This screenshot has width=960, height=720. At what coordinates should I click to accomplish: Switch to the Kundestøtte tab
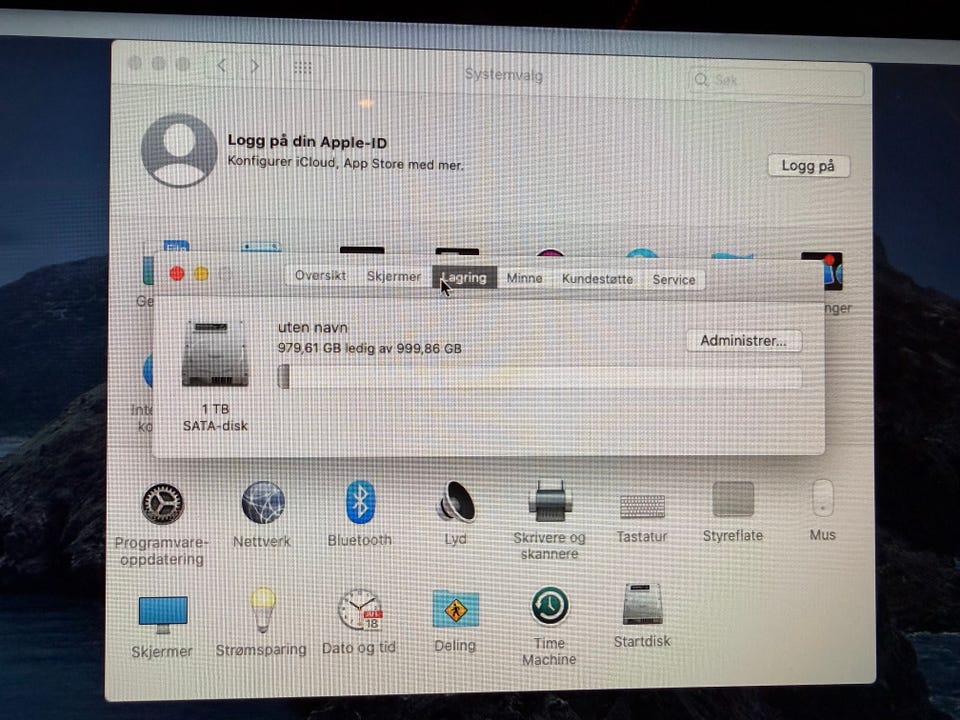[x=598, y=279]
